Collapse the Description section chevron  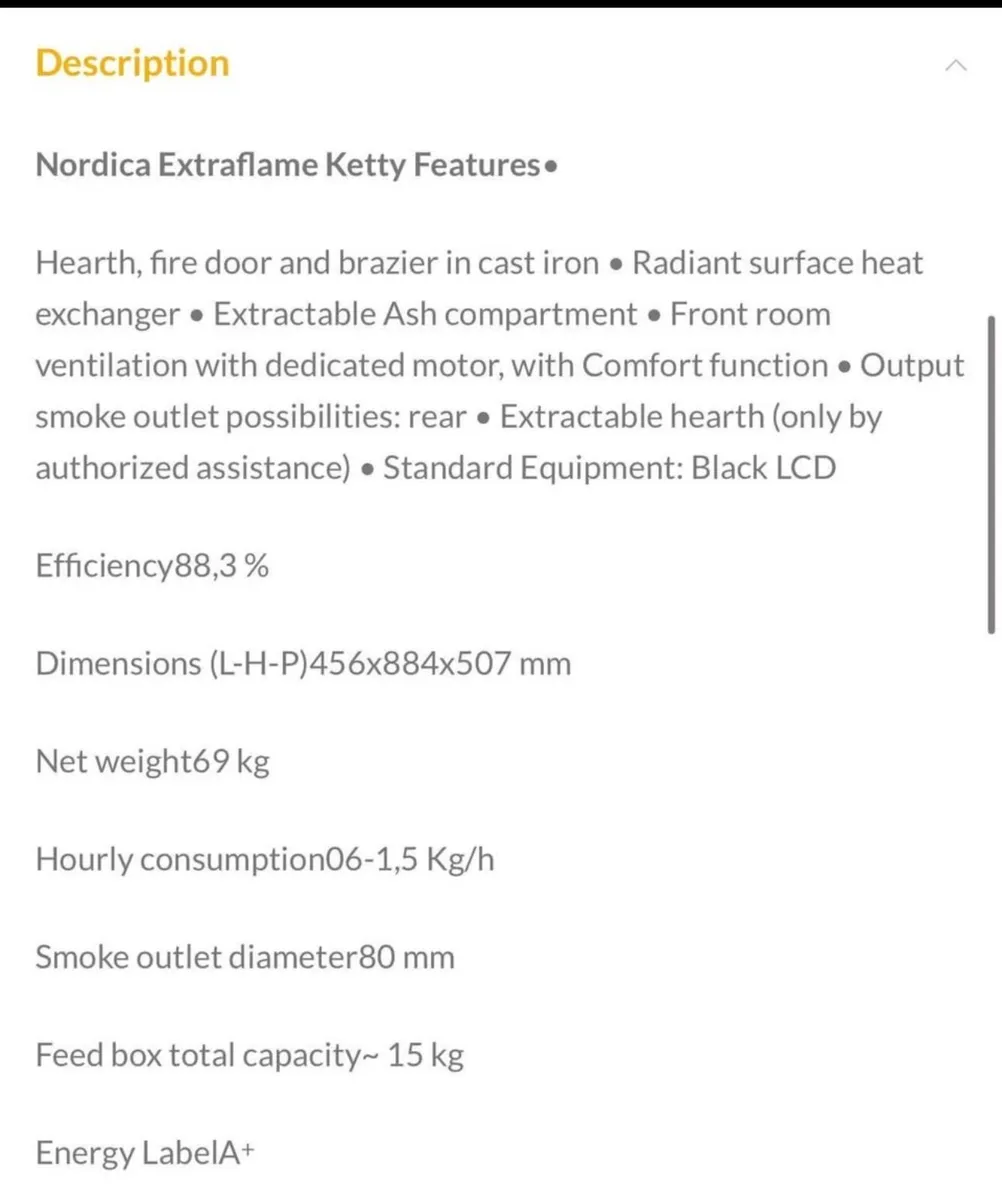(x=955, y=66)
